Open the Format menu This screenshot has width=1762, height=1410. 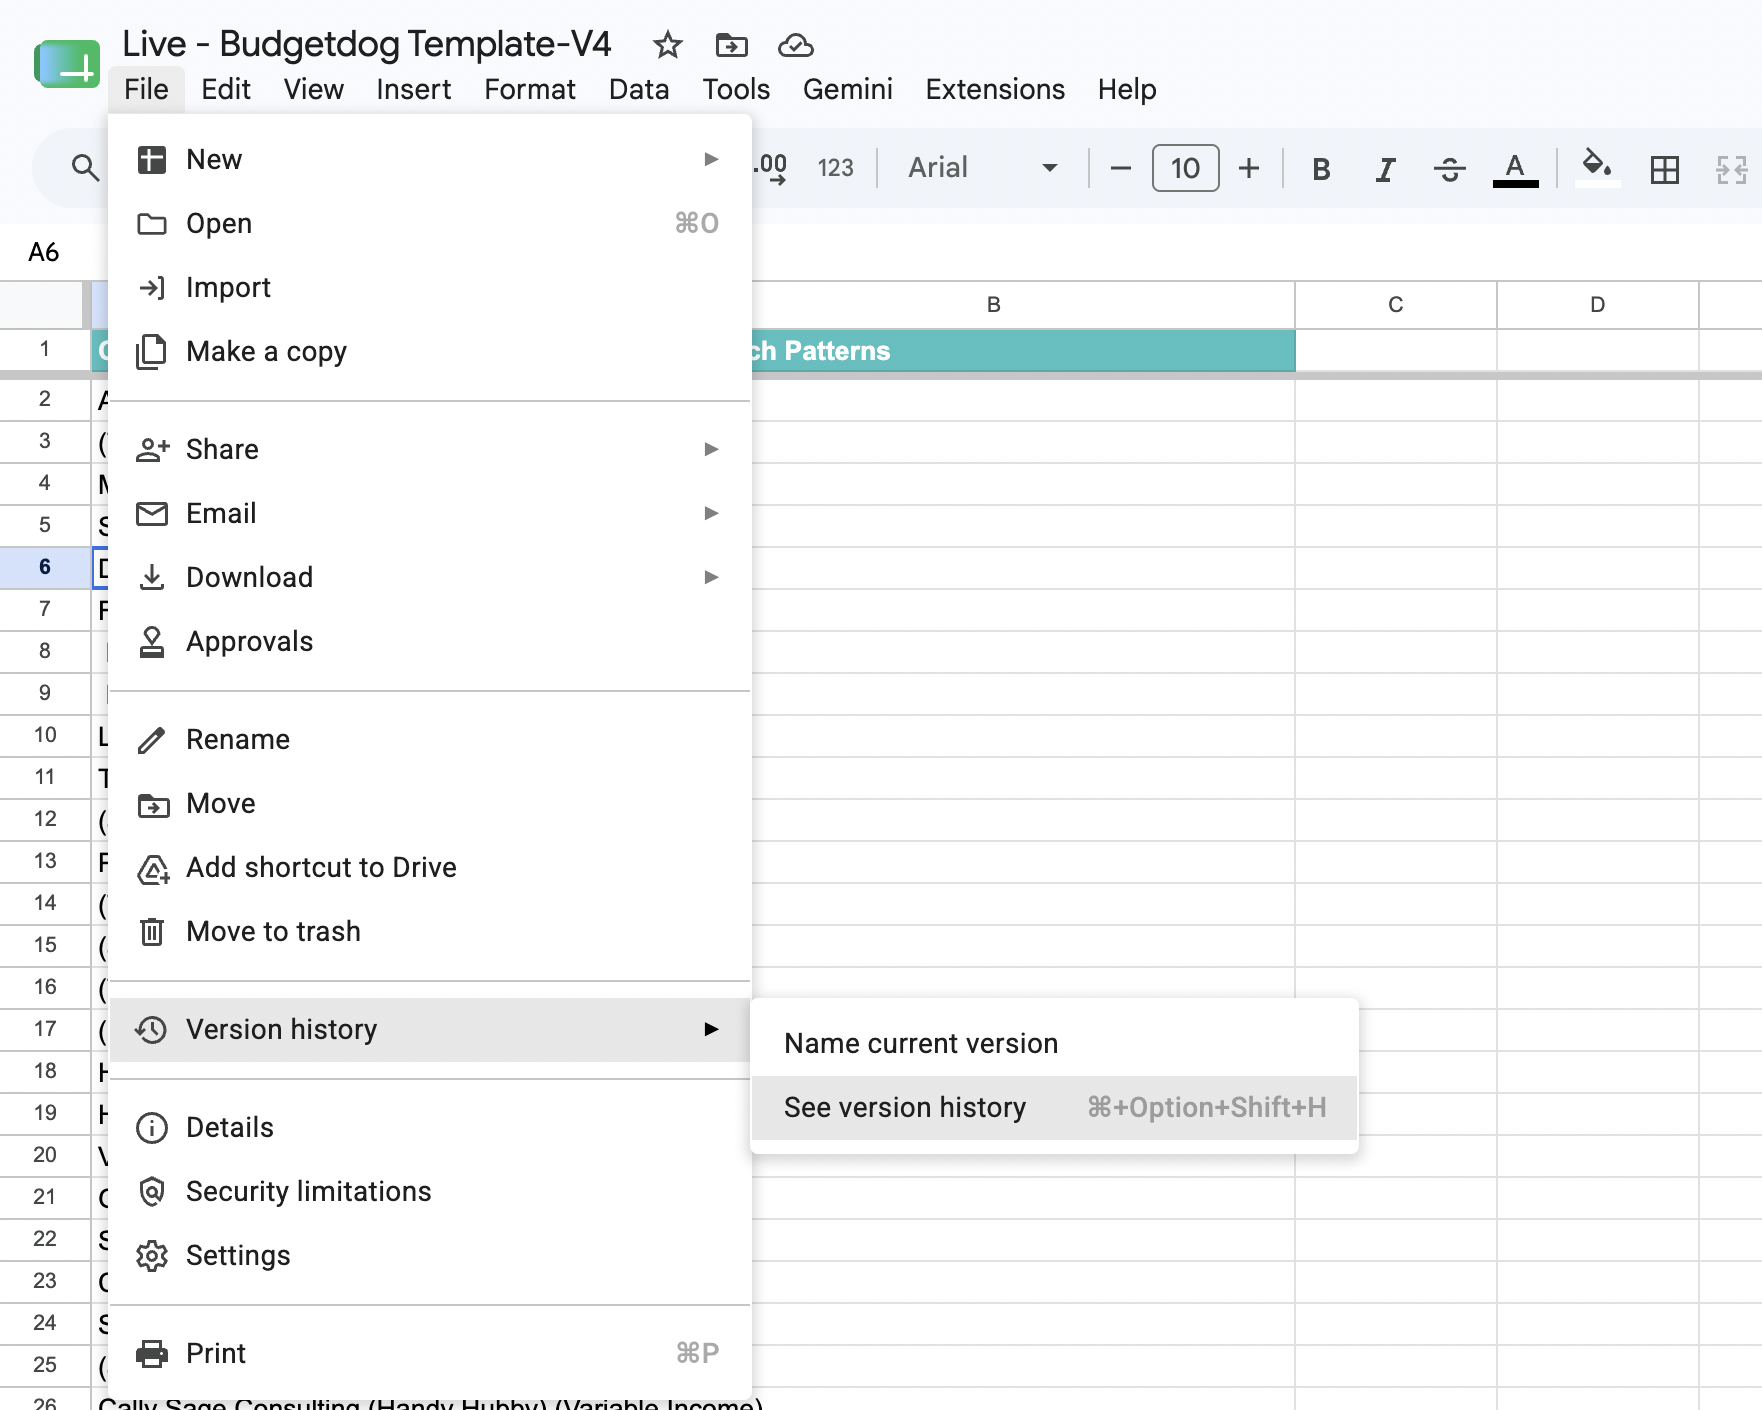pyautogui.click(x=530, y=89)
